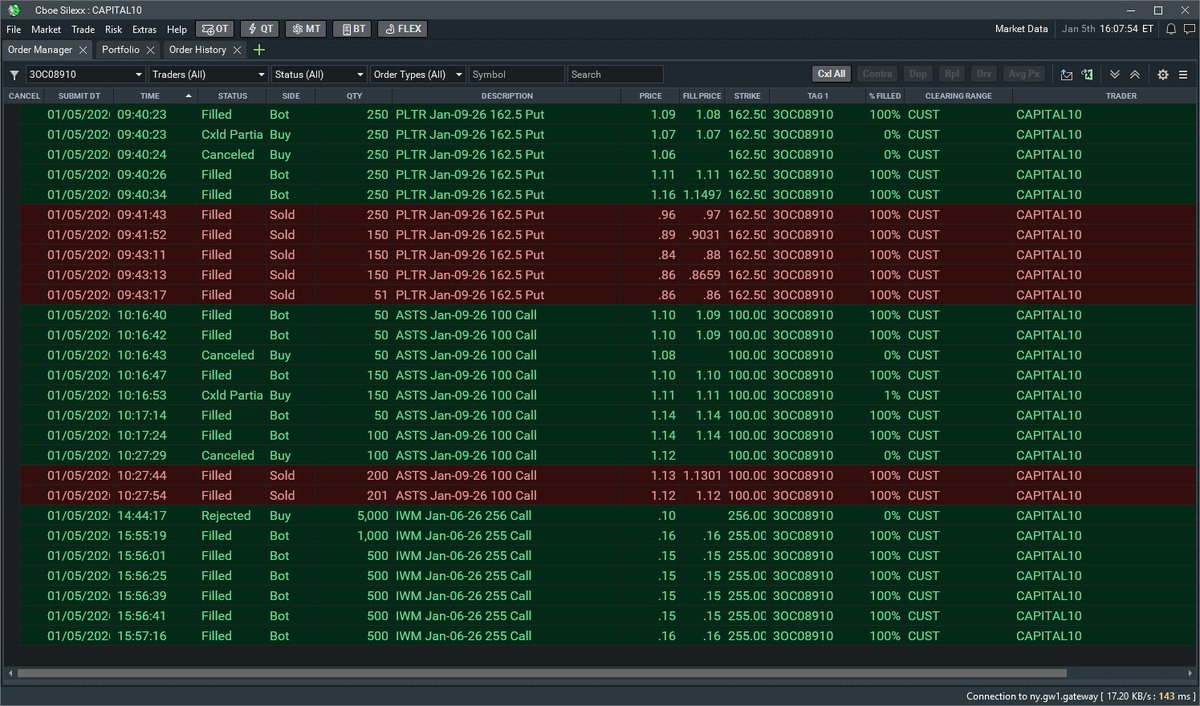Click the 10:16:53 Cxld Partial status cell
Viewport: 1200px width, 706px height.
click(x=232, y=395)
